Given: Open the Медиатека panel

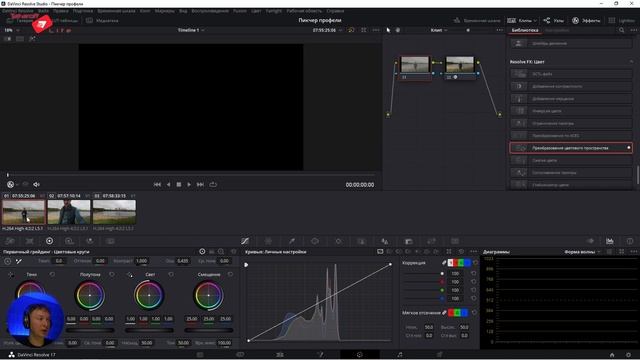Looking at the screenshot, I should click(x=103, y=20).
